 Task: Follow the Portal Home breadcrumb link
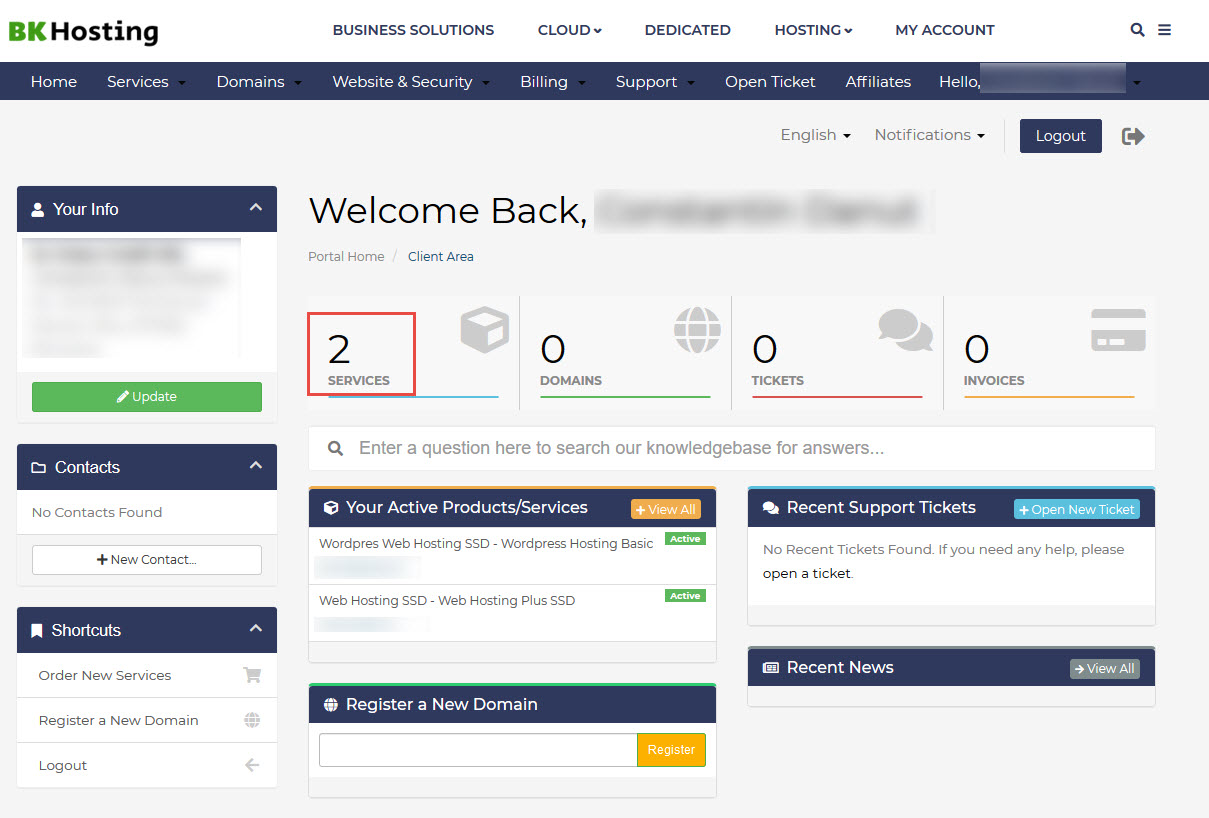click(x=346, y=257)
